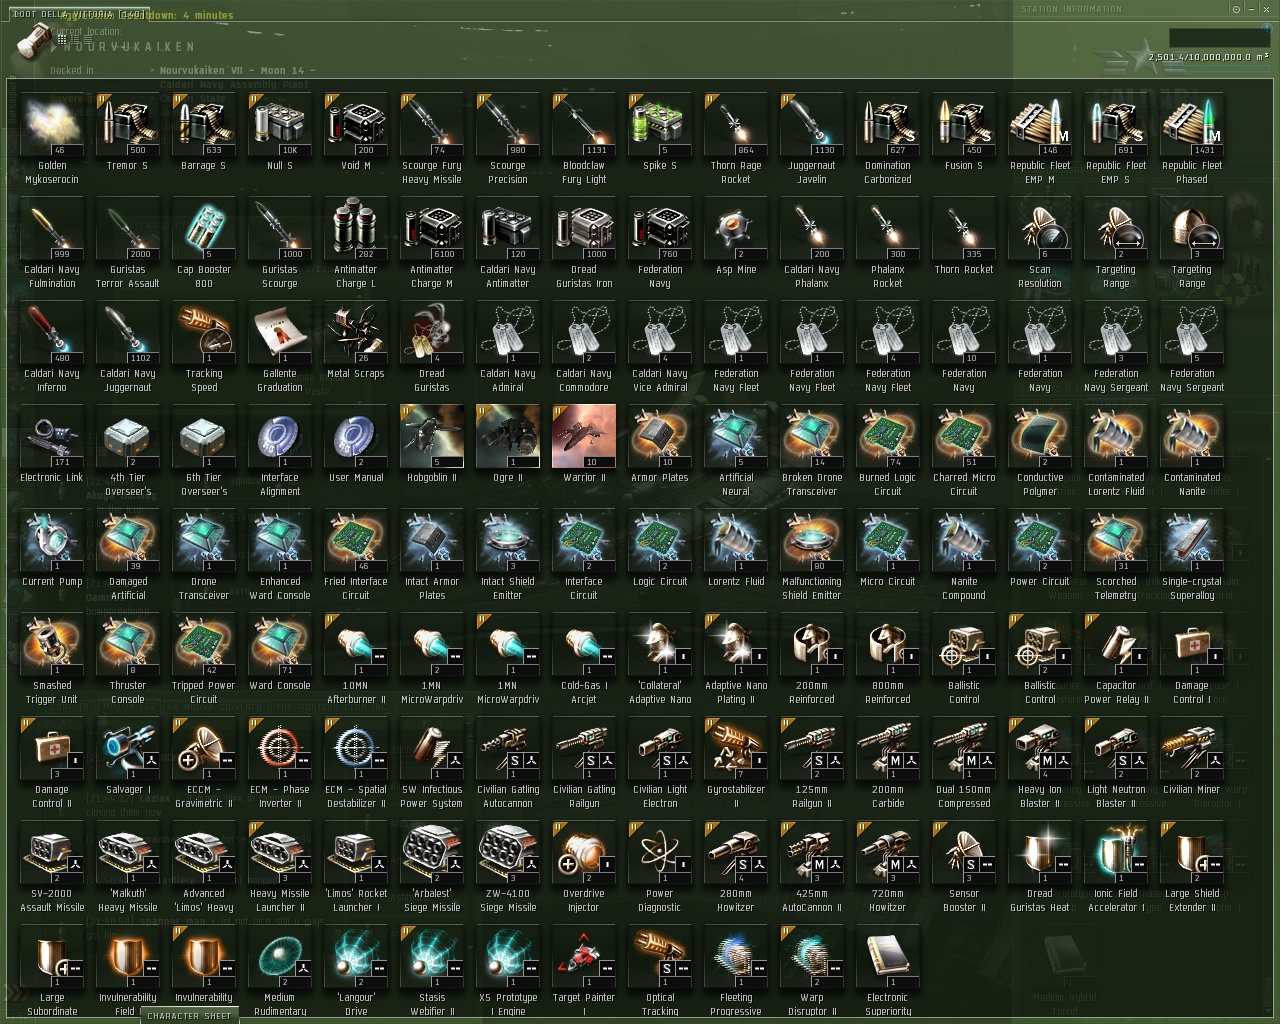Switch inventory to list view mode
The image size is (1280, 1024).
pyautogui.click(x=88, y=39)
